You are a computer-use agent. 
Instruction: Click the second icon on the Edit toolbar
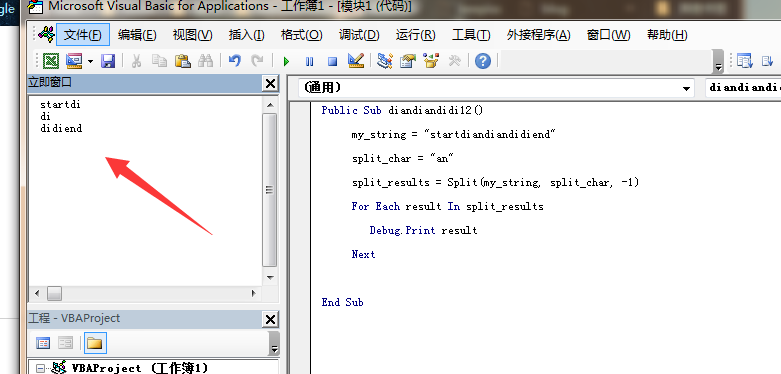(767, 61)
